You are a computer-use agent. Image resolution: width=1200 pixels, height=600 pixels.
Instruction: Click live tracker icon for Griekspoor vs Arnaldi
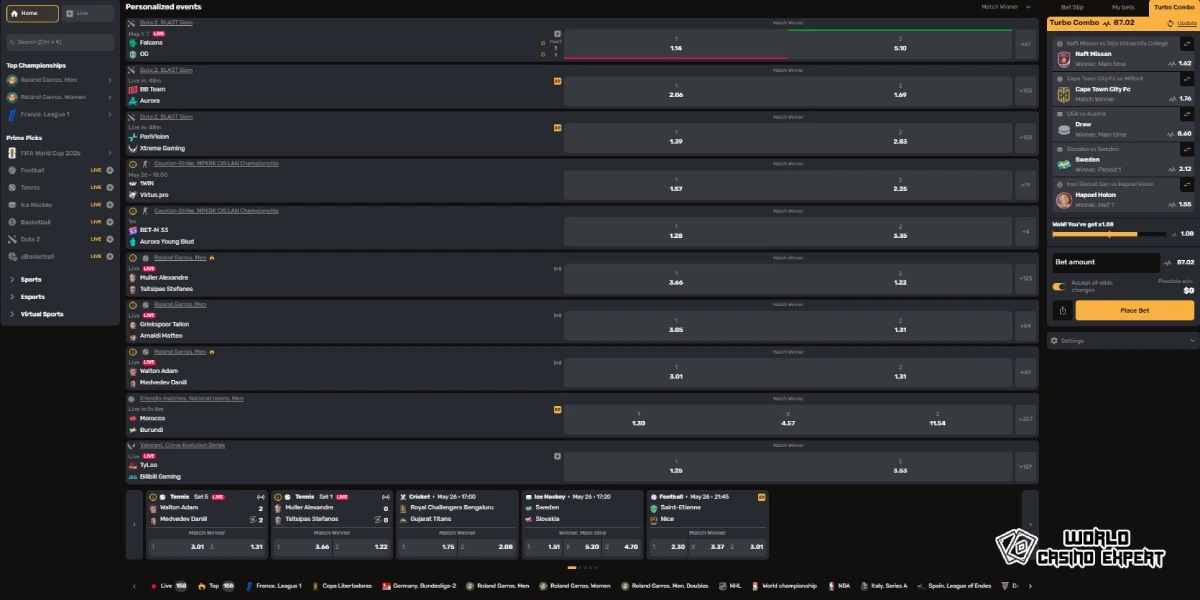coord(557,315)
